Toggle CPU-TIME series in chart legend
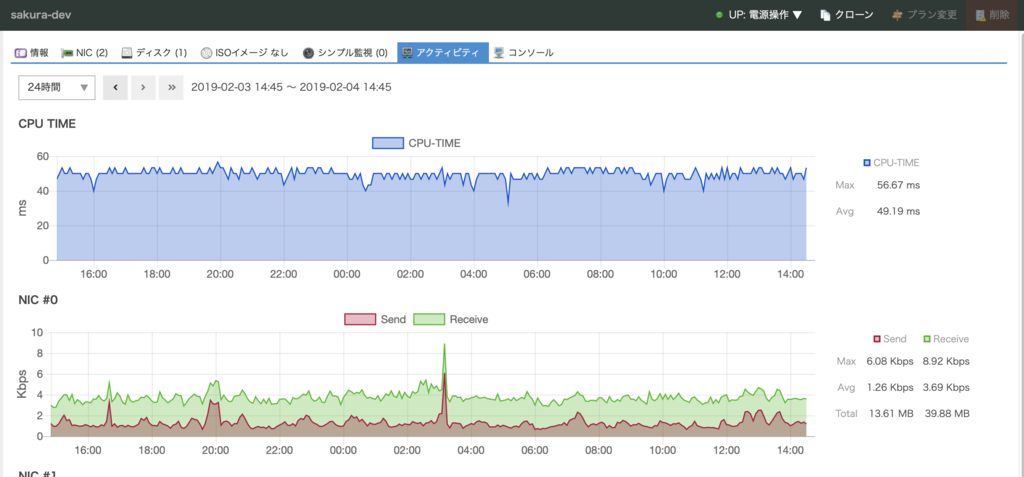 (416, 143)
